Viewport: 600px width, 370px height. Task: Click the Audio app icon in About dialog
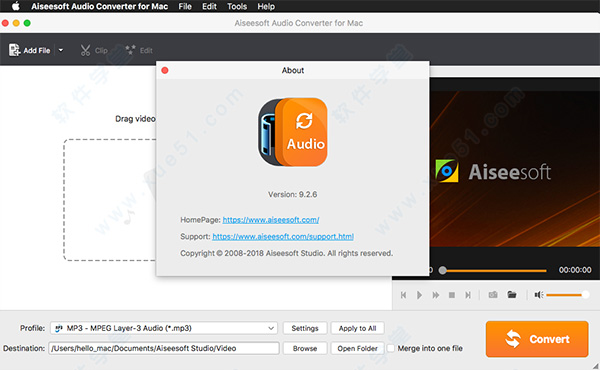tap(293, 132)
